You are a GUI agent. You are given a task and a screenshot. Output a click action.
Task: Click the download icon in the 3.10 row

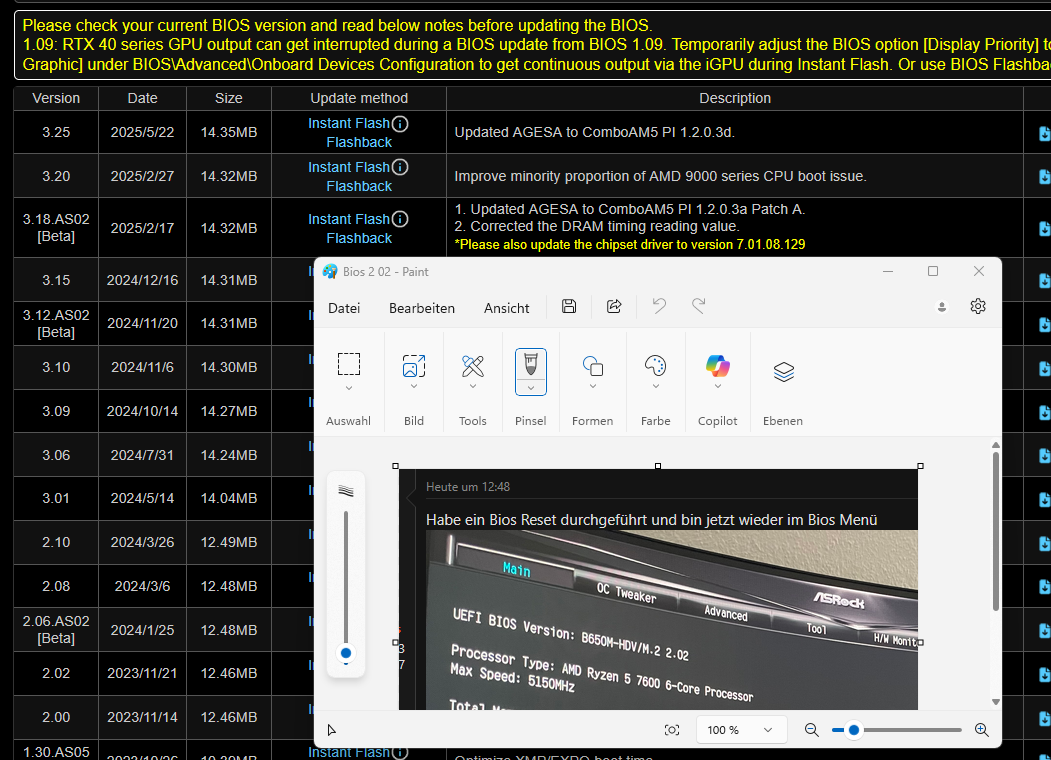[1044, 368]
